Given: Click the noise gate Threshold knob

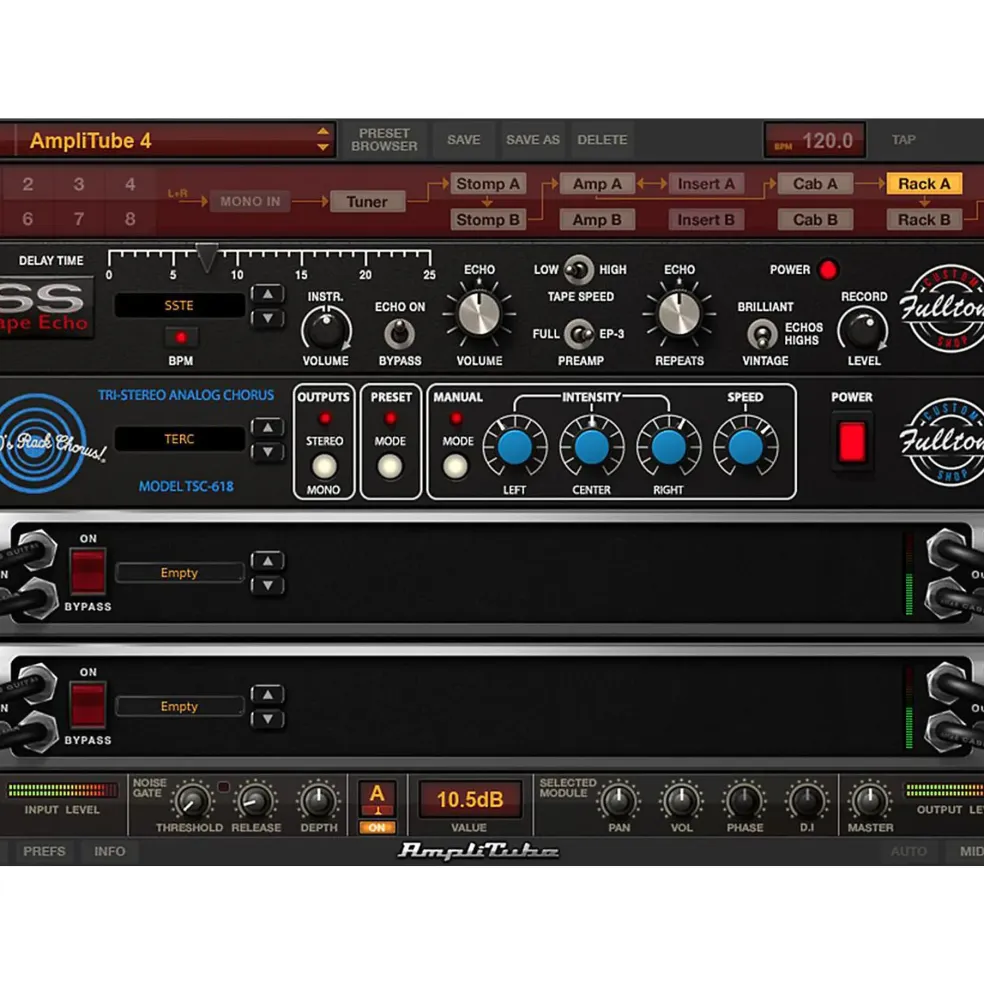Looking at the screenshot, I should point(192,801).
